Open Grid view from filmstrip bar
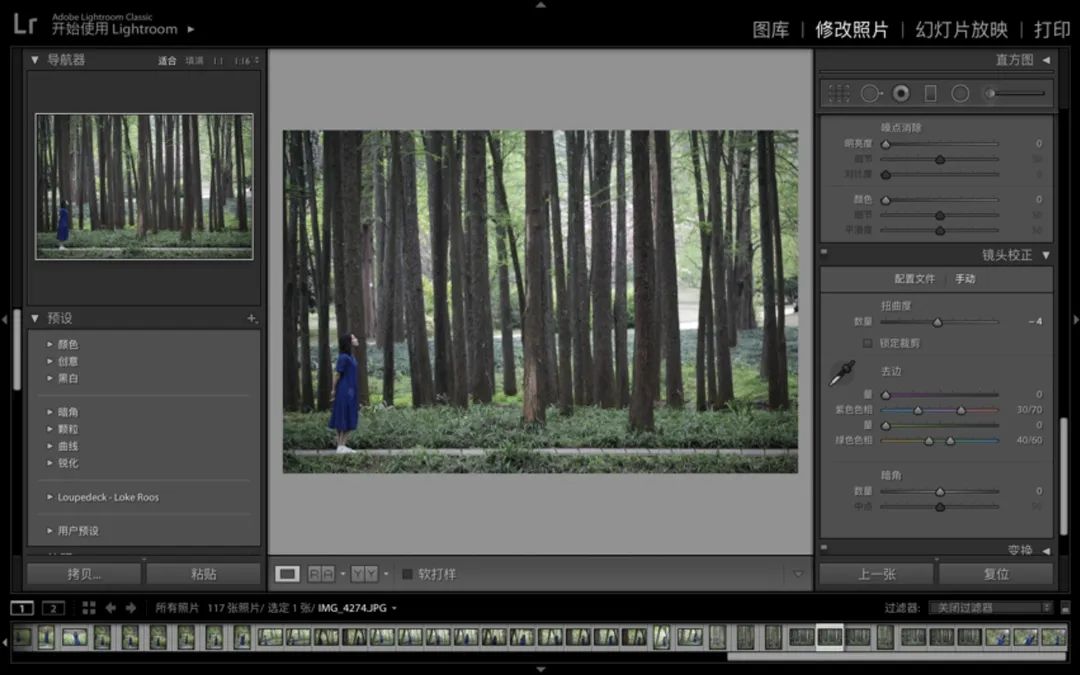The width and height of the screenshot is (1080, 675). tap(89, 608)
